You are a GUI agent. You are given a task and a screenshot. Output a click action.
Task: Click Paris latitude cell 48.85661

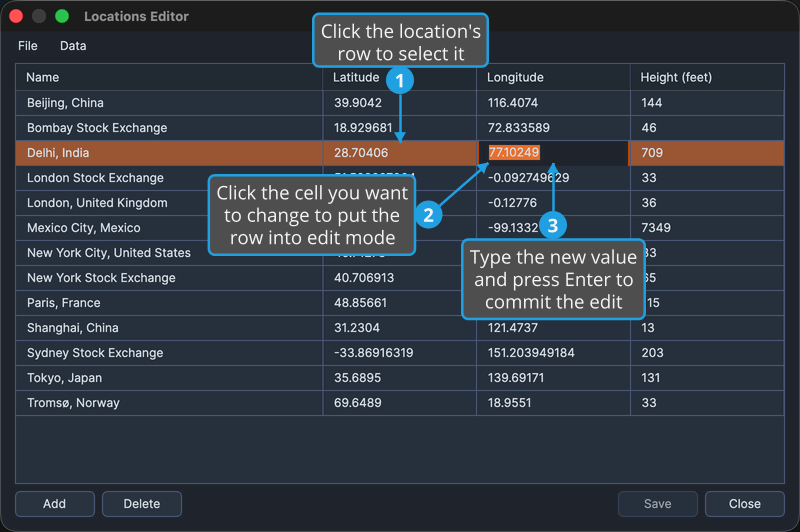tap(399, 303)
